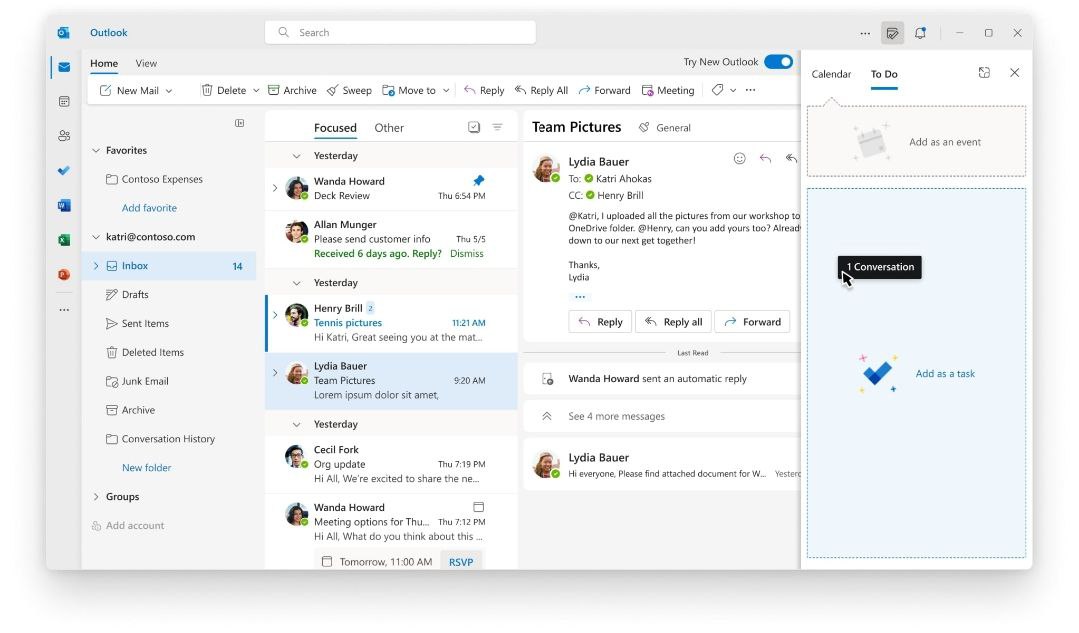The height and width of the screenshot is (633, 1079).
Task: Dismiss the Allan Munger reply reminder
Action: [x=467, y=254]
